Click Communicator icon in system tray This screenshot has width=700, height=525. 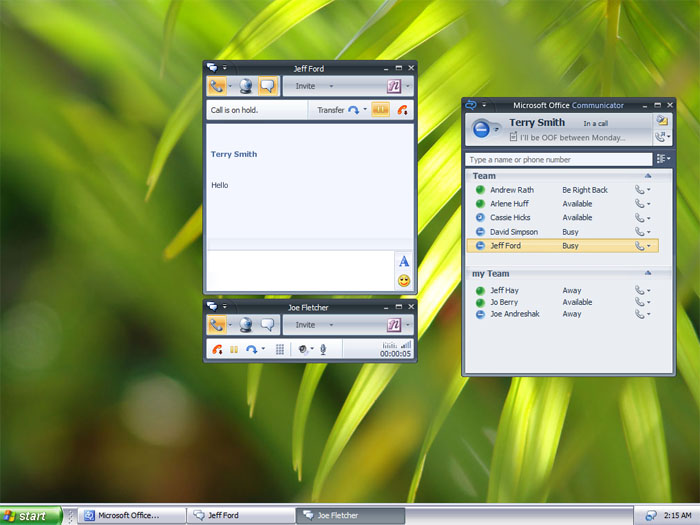[x=651, y=516]
